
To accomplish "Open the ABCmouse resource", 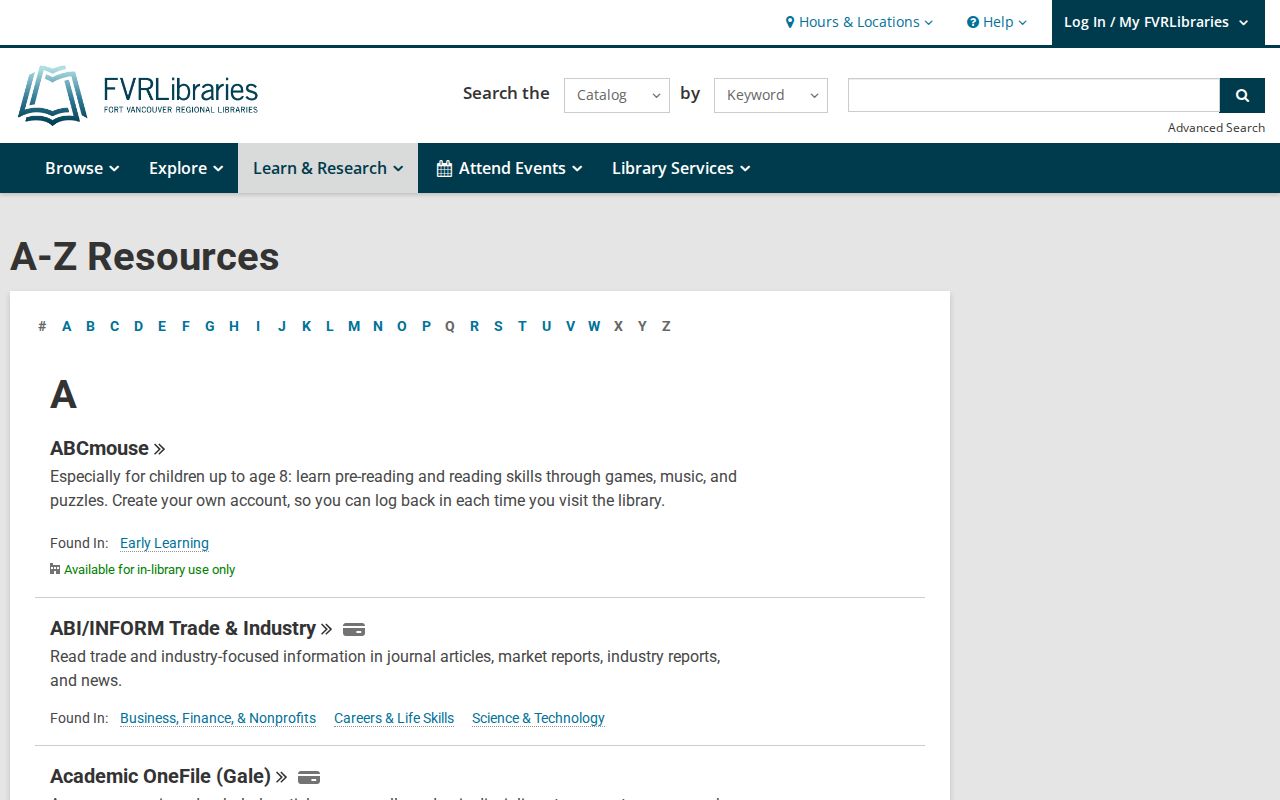I will click(x=107, y=448).
